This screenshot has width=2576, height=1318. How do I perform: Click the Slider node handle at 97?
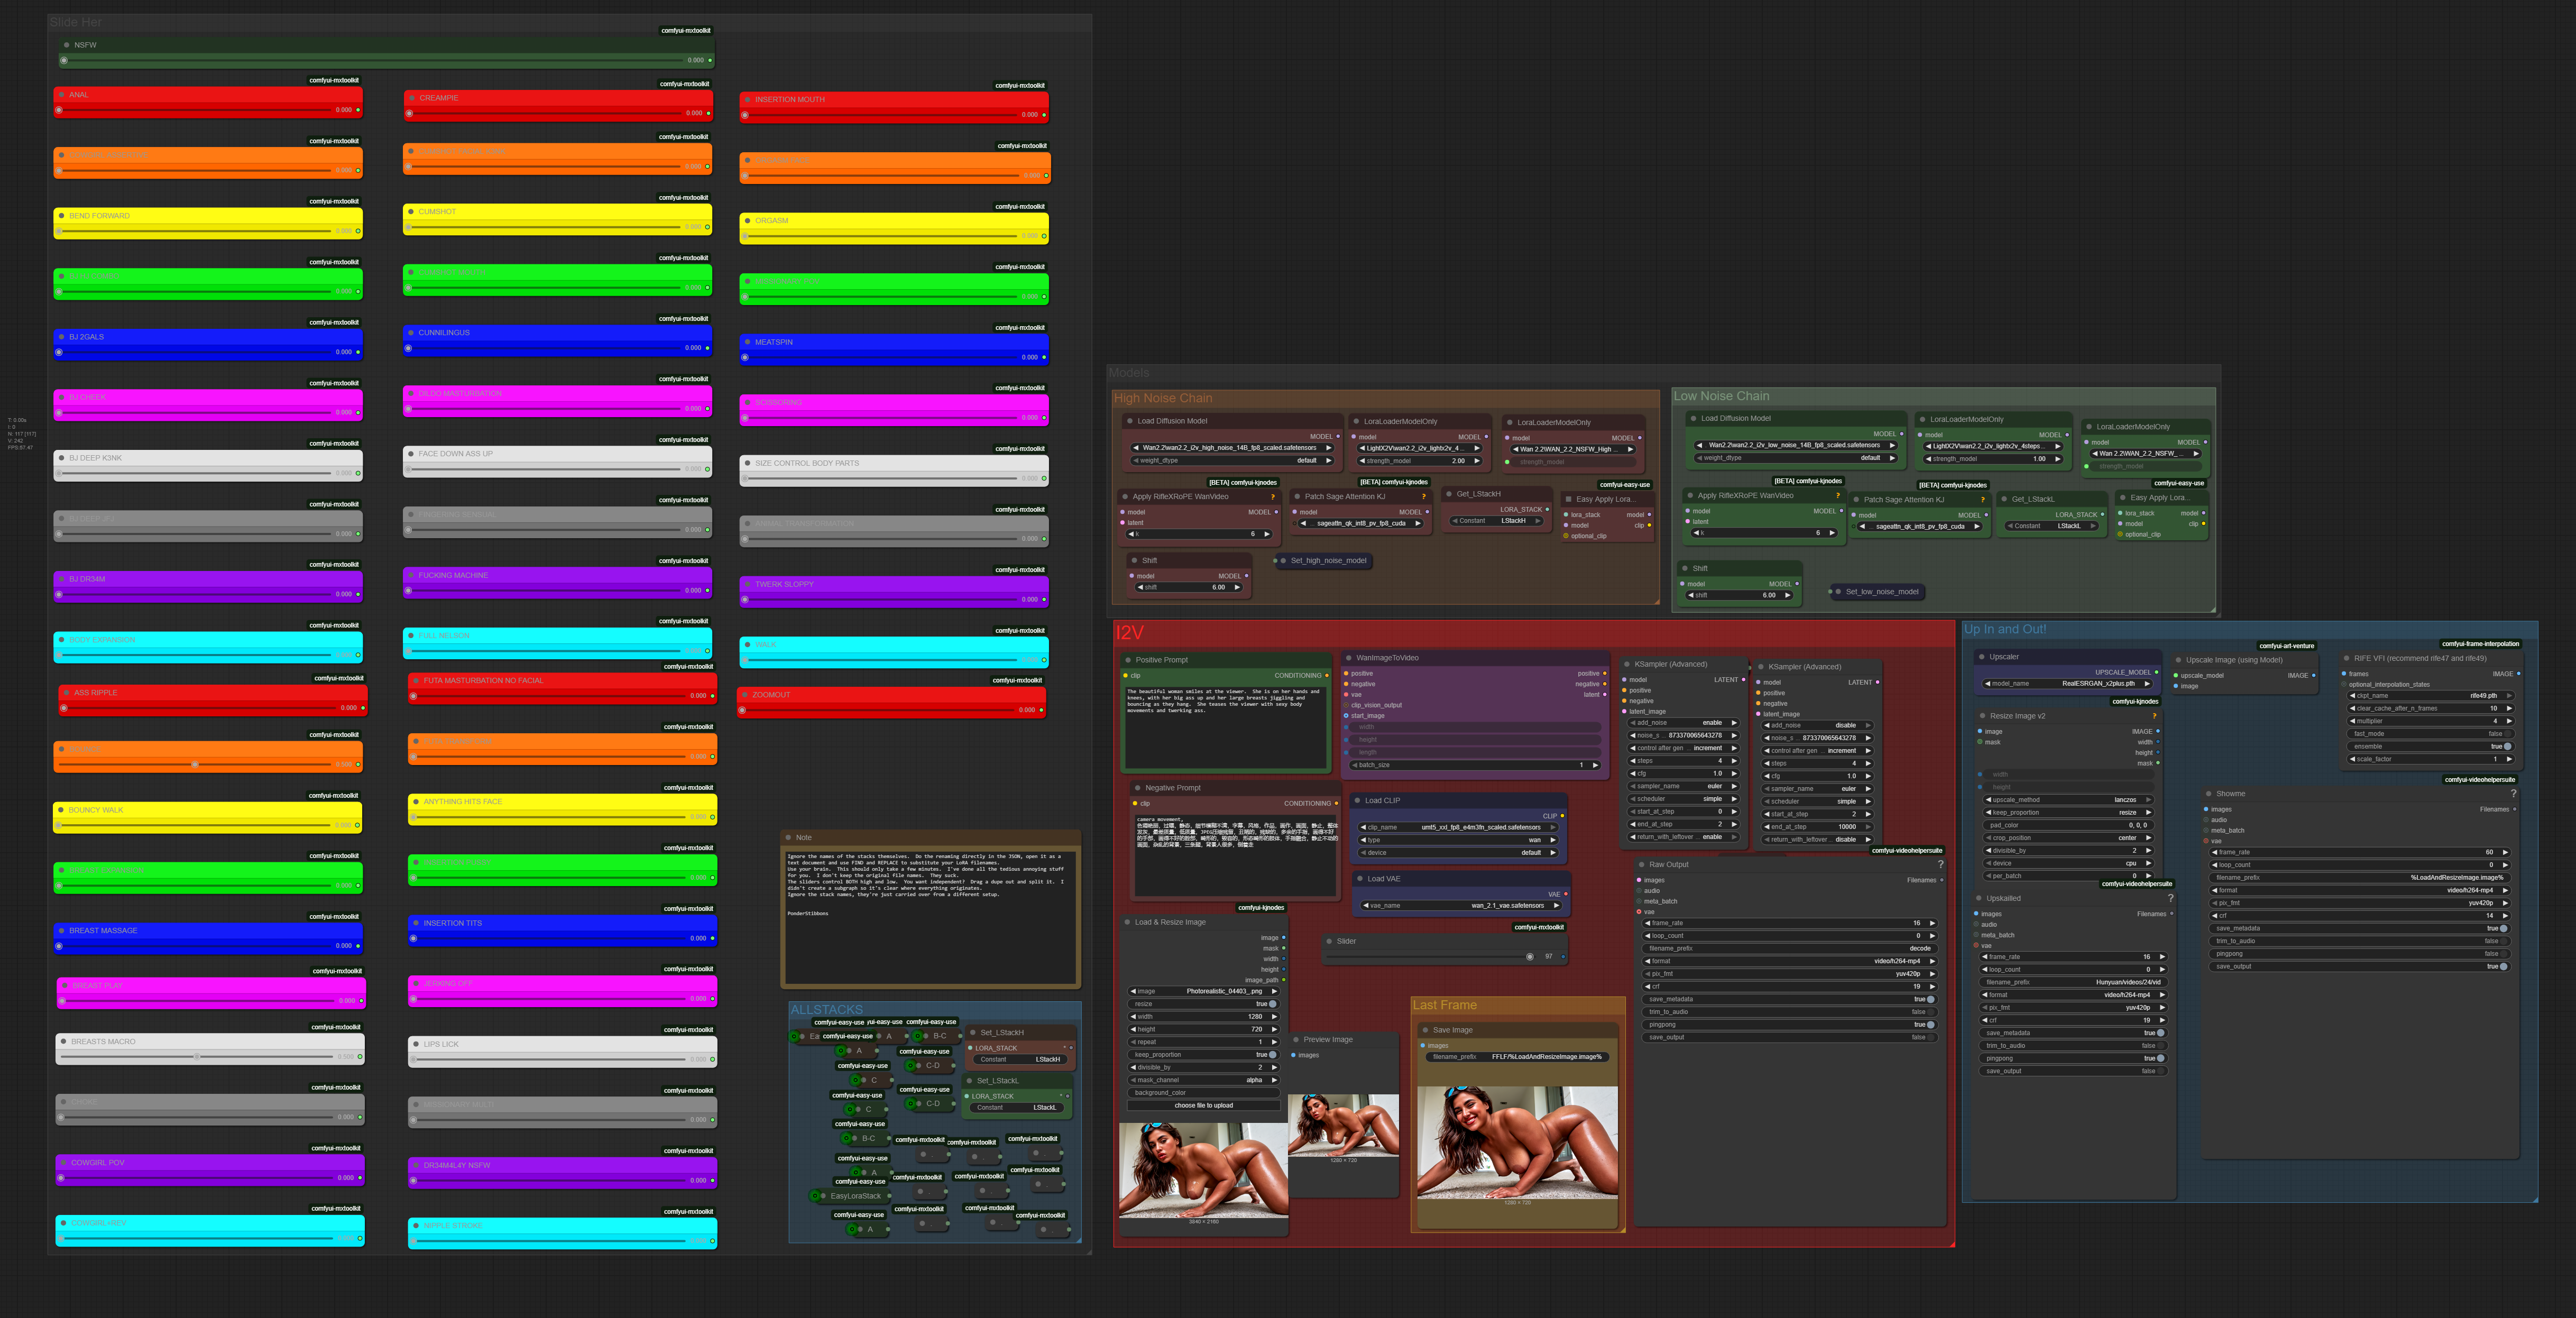[x=1530, y=957]
